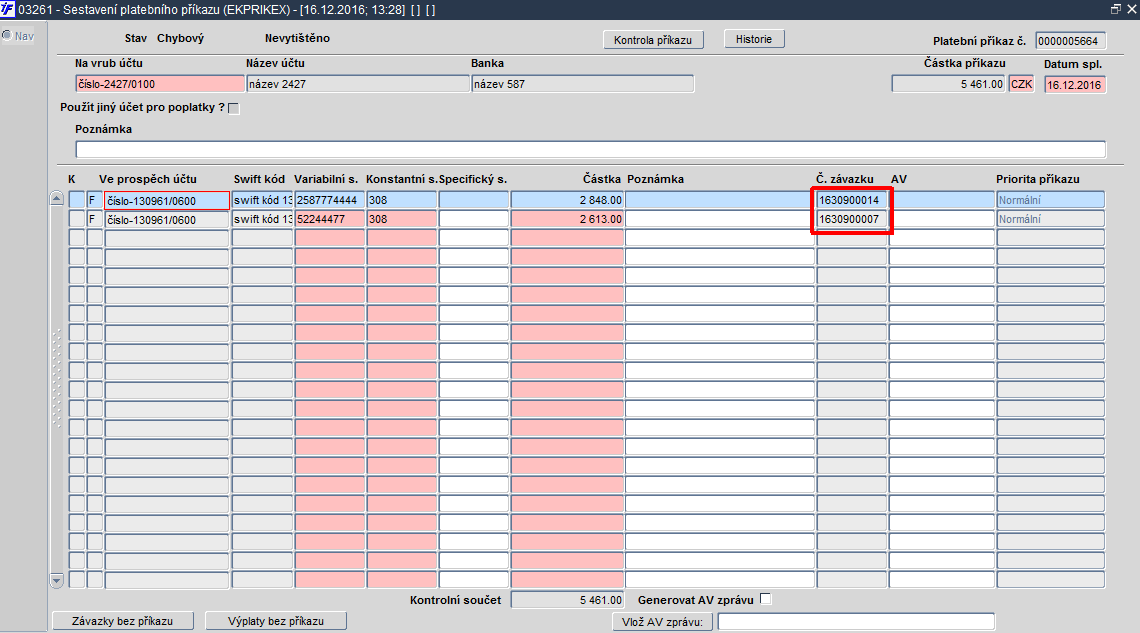Click the CZK currency field
This screenshot has height=633, width=1140.
point(1021,84)
